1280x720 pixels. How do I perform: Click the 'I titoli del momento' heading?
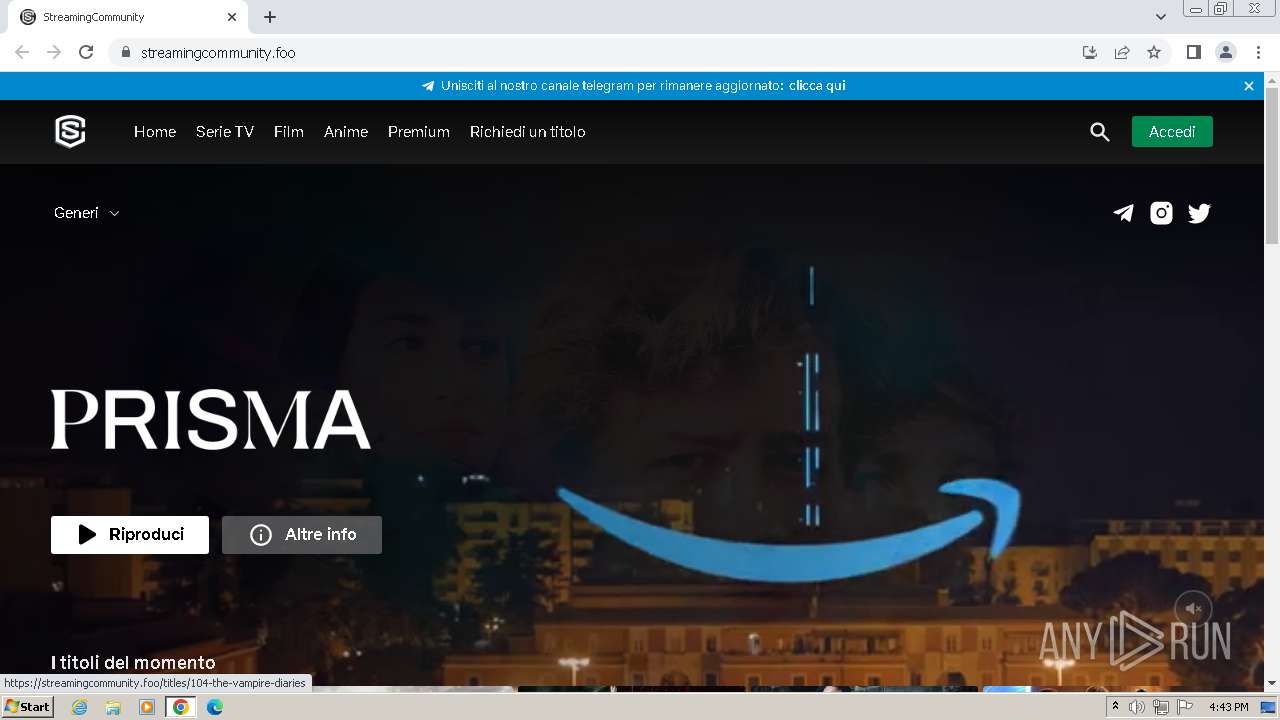pyautogui.click(x=133, y=662)
